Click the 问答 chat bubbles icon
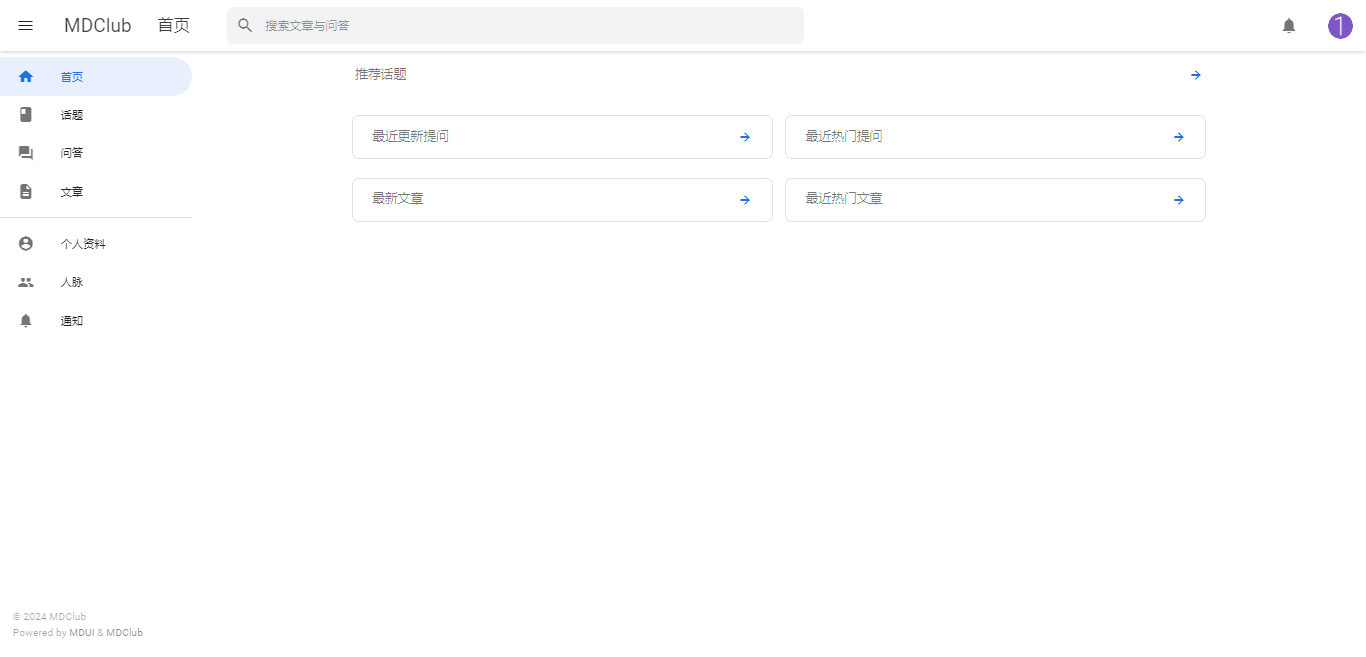 [x=26, y=153]
